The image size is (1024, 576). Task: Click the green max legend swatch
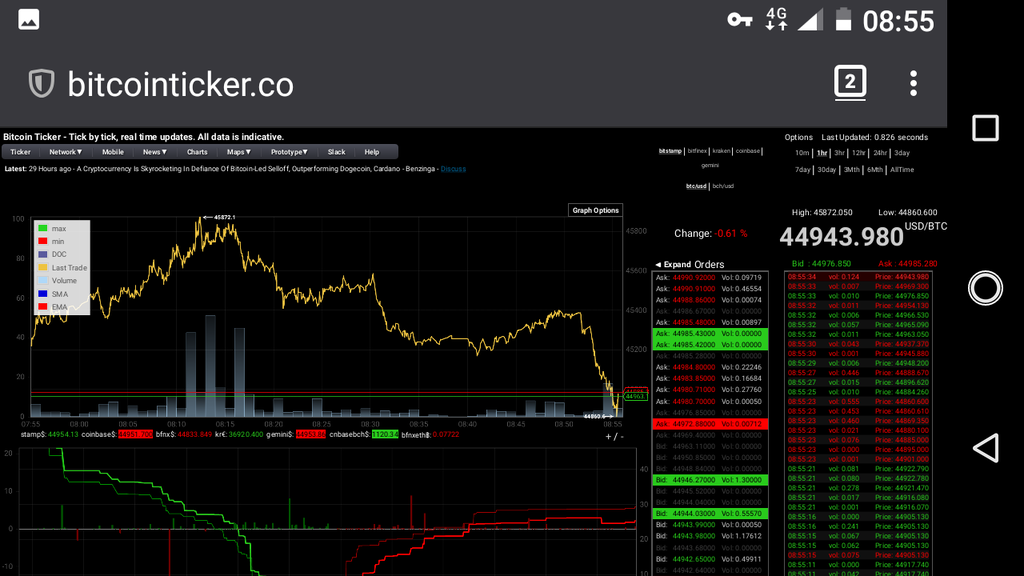click(x=42, y=229)
